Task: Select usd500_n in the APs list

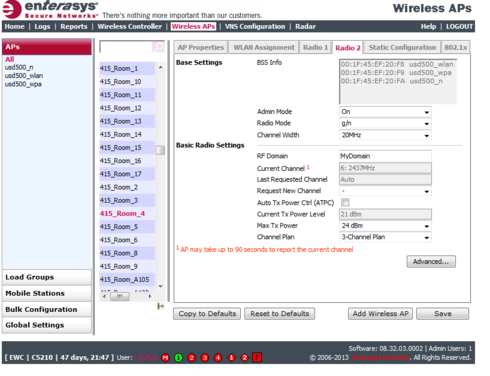Action: tap(19, 67)
